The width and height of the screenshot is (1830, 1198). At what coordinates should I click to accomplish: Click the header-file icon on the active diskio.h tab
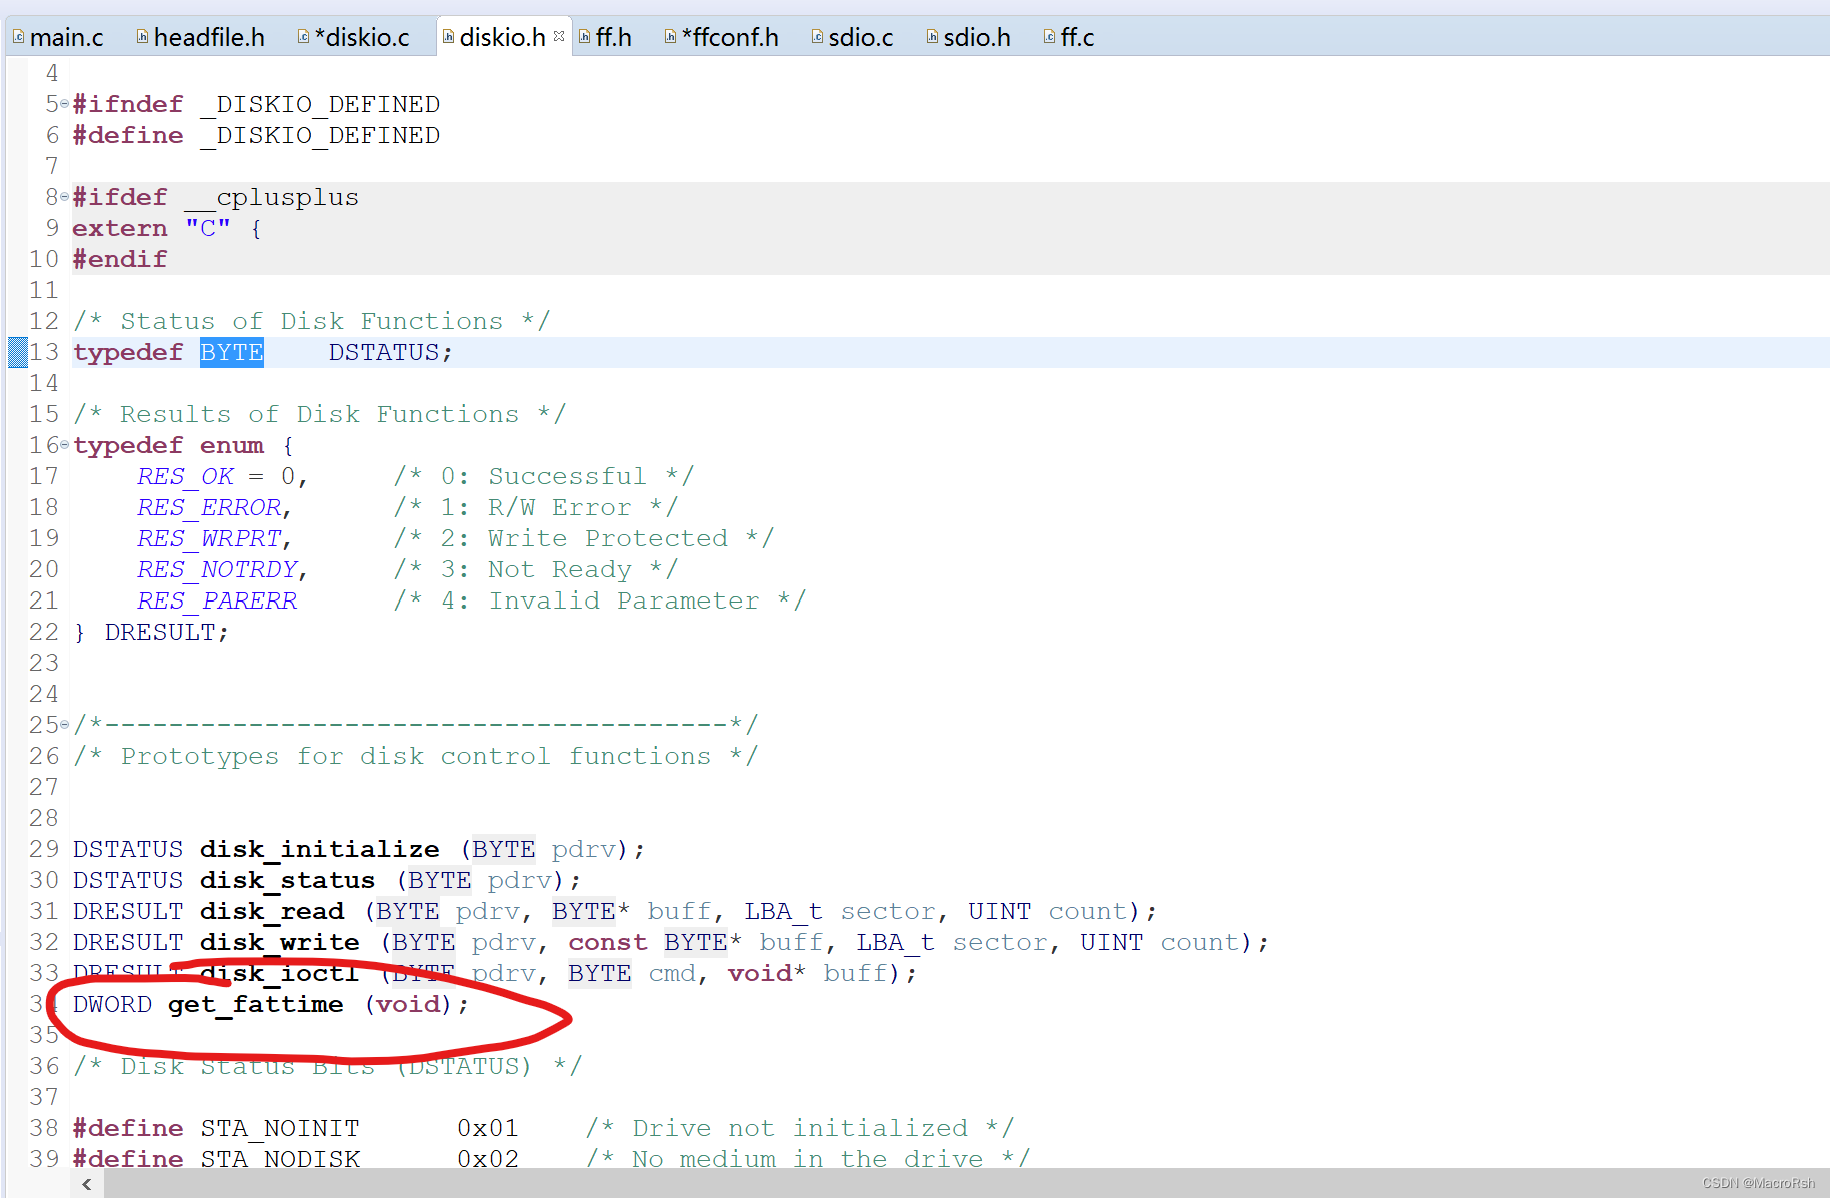click(x=447, y=34)
